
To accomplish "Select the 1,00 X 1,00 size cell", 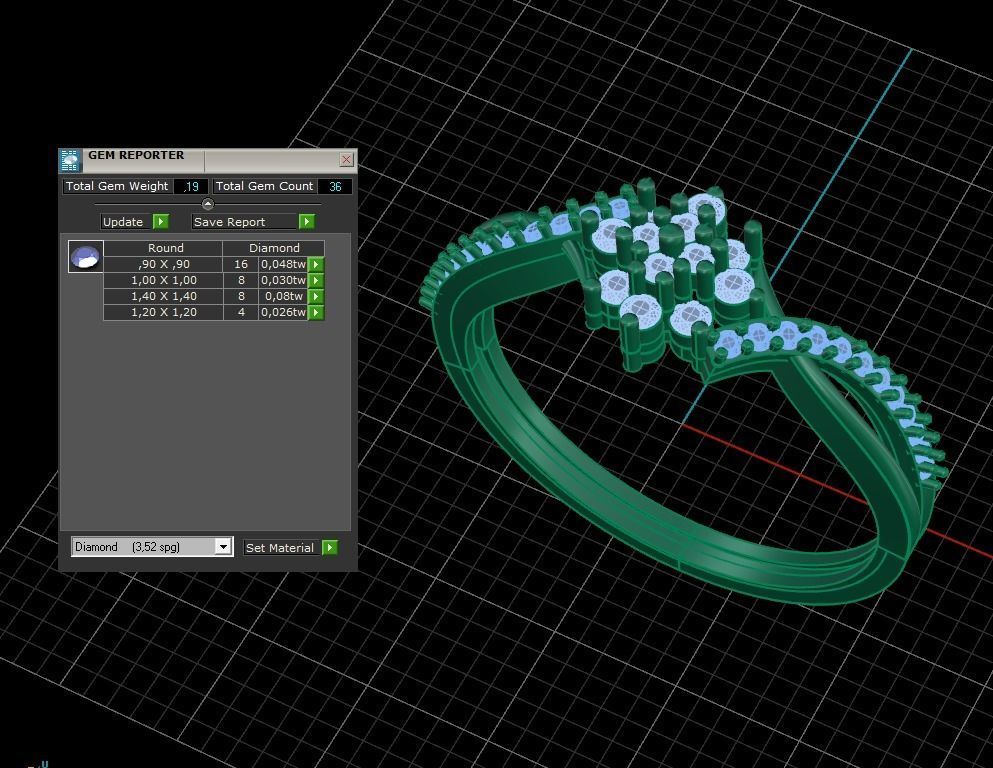I will pos(163,280).
